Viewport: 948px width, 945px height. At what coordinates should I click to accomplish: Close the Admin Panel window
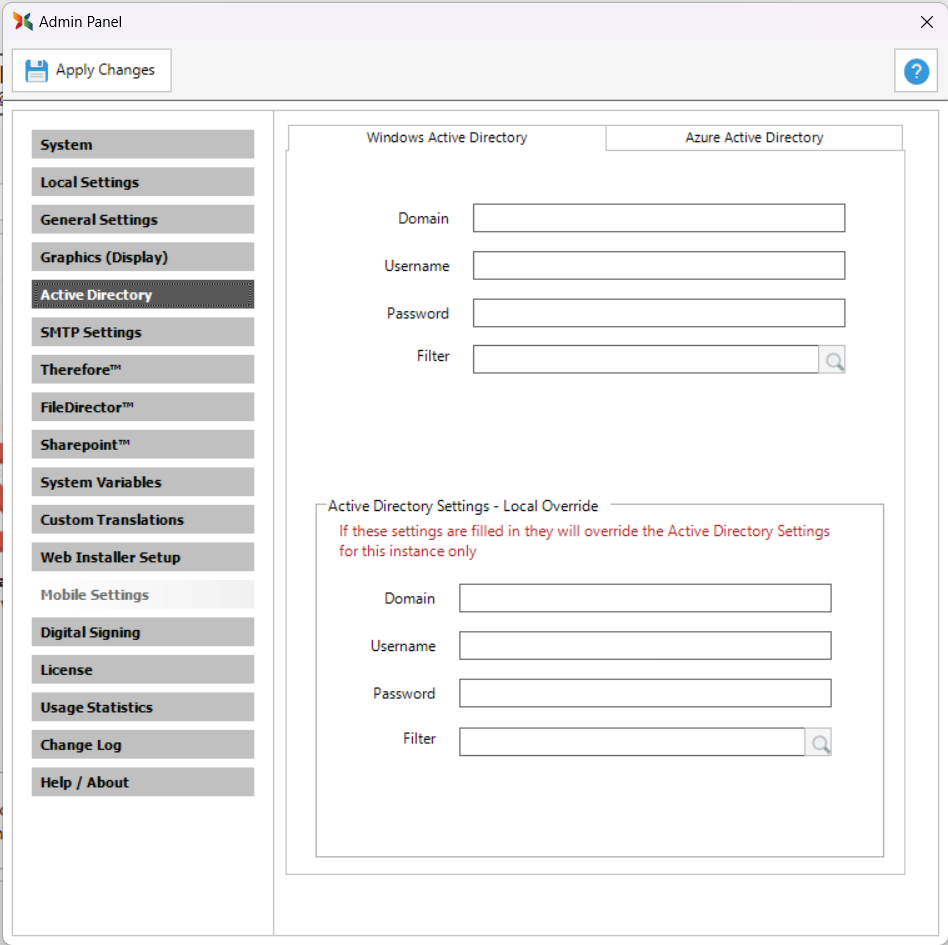tap(926, 21)
